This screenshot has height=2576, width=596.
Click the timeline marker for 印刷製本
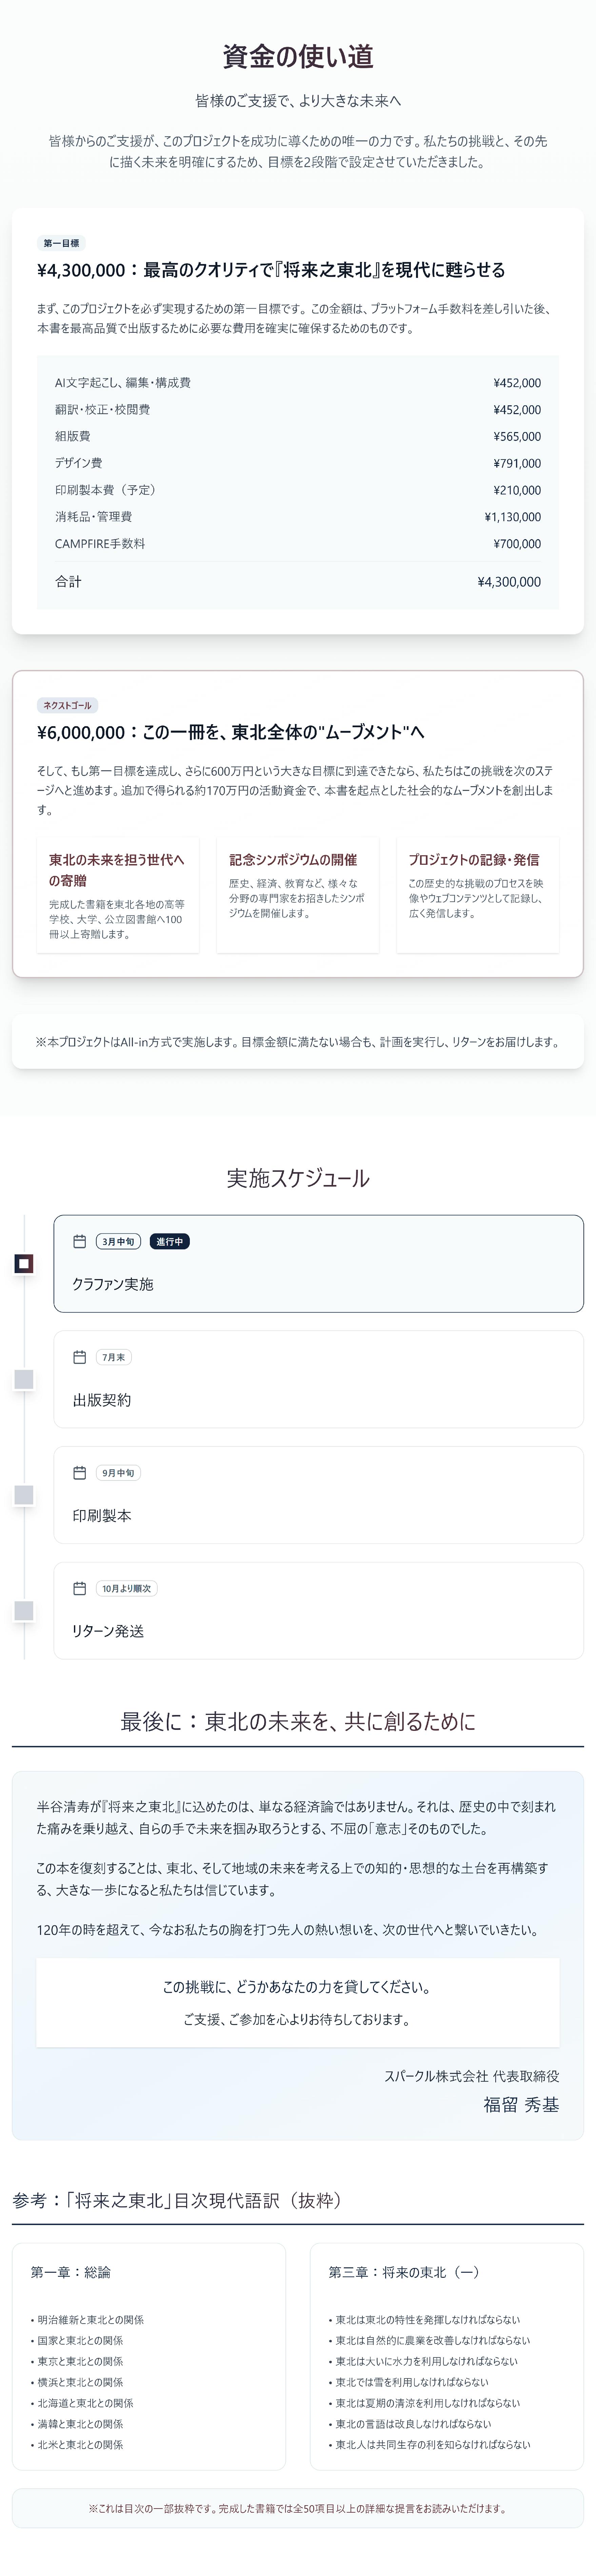(24, 1495)
